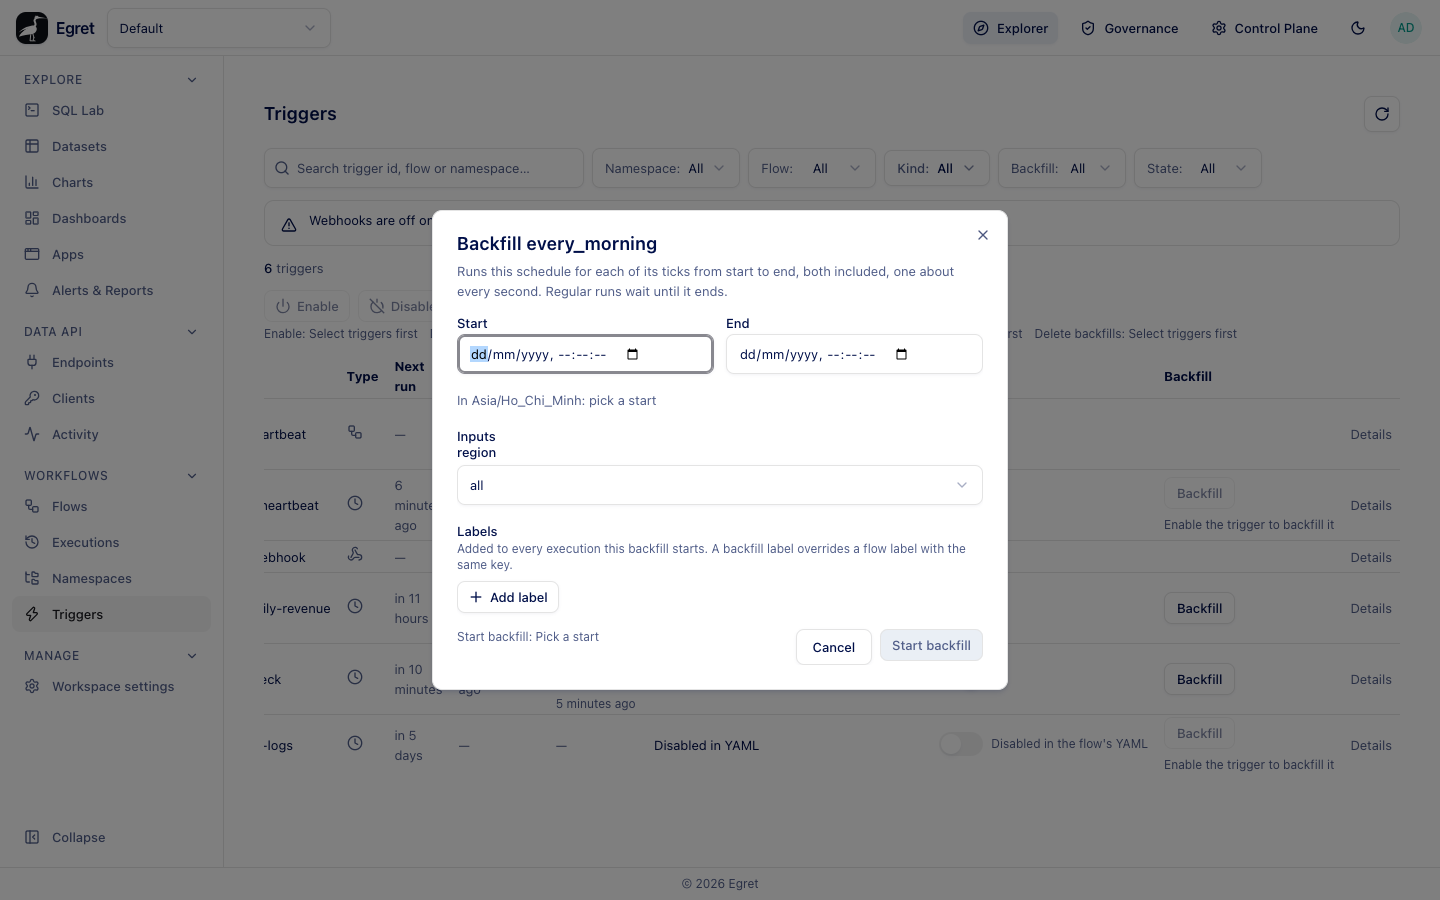Open the Start date calendar picker icon
Screen dimensions: 1440x900
(632, 354)
